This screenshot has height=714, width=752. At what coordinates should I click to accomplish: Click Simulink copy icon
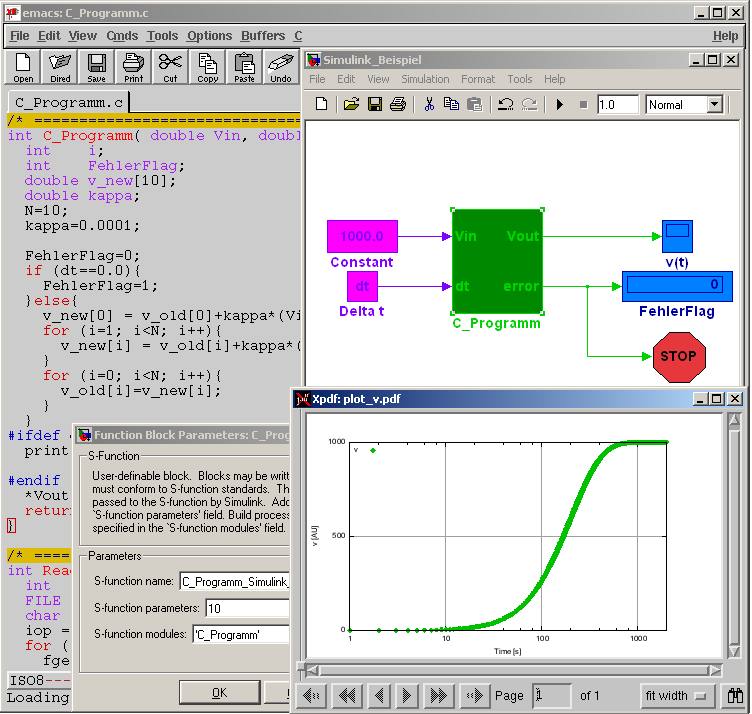[451, 104]
